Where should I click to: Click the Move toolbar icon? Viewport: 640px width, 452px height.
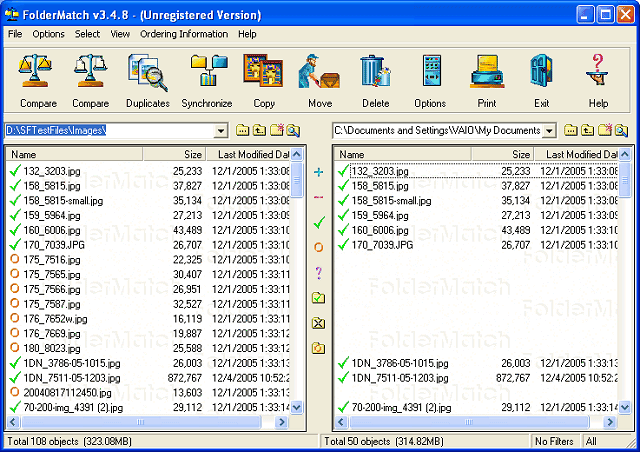coord(320,81)
